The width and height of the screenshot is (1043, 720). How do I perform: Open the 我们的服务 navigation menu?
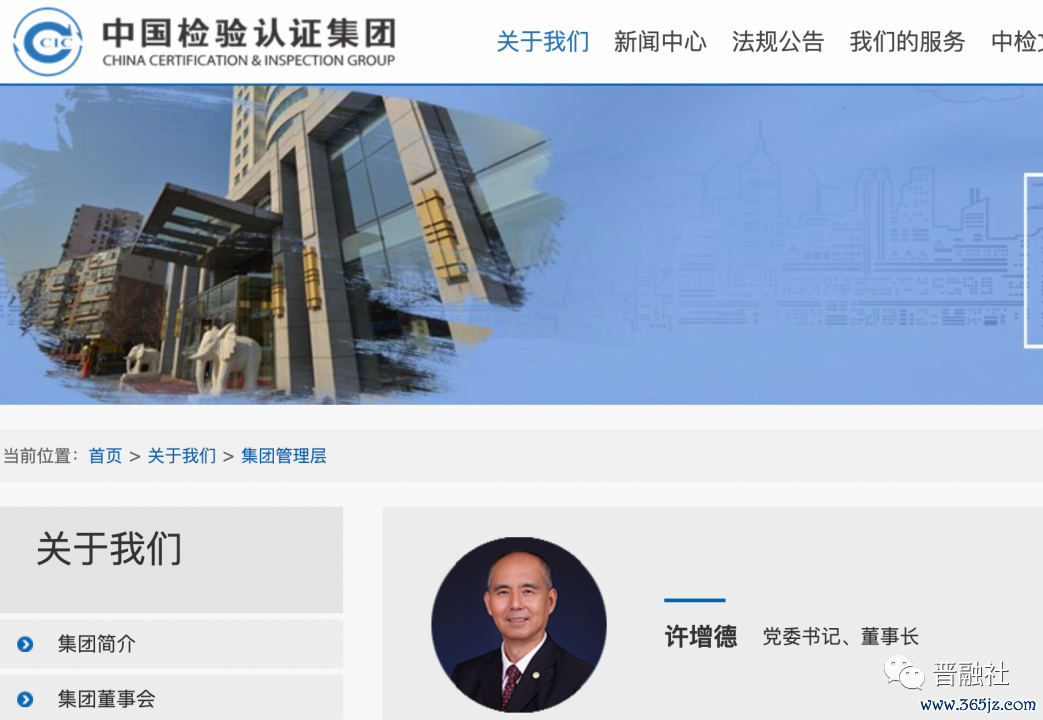pyautogui.click(x=907, y=42)
